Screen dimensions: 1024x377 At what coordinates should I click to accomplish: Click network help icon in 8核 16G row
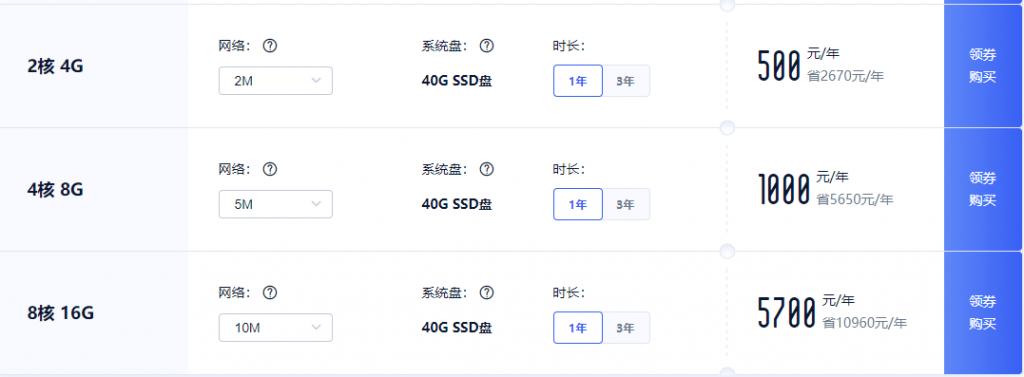point(270,293)
